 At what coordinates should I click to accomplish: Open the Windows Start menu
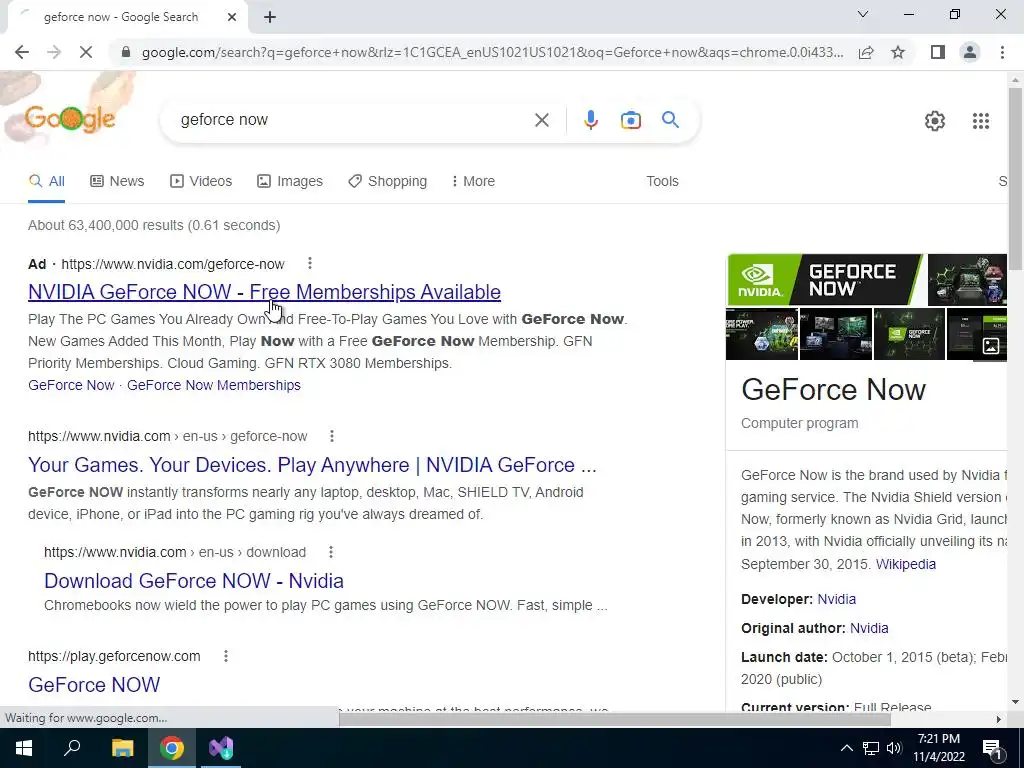24,748
